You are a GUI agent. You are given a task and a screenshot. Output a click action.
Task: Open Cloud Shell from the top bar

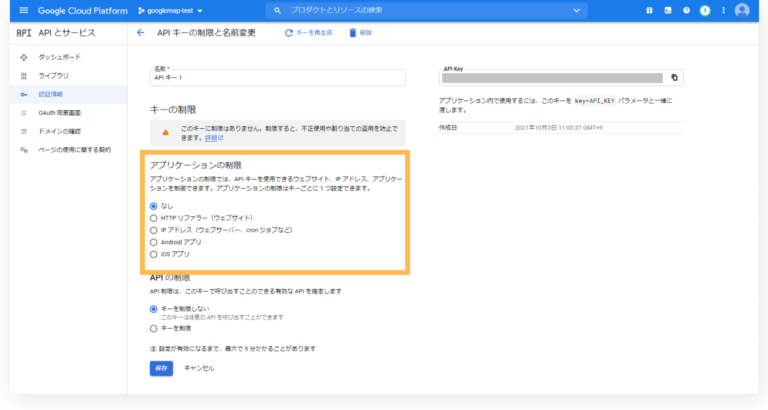667,10
